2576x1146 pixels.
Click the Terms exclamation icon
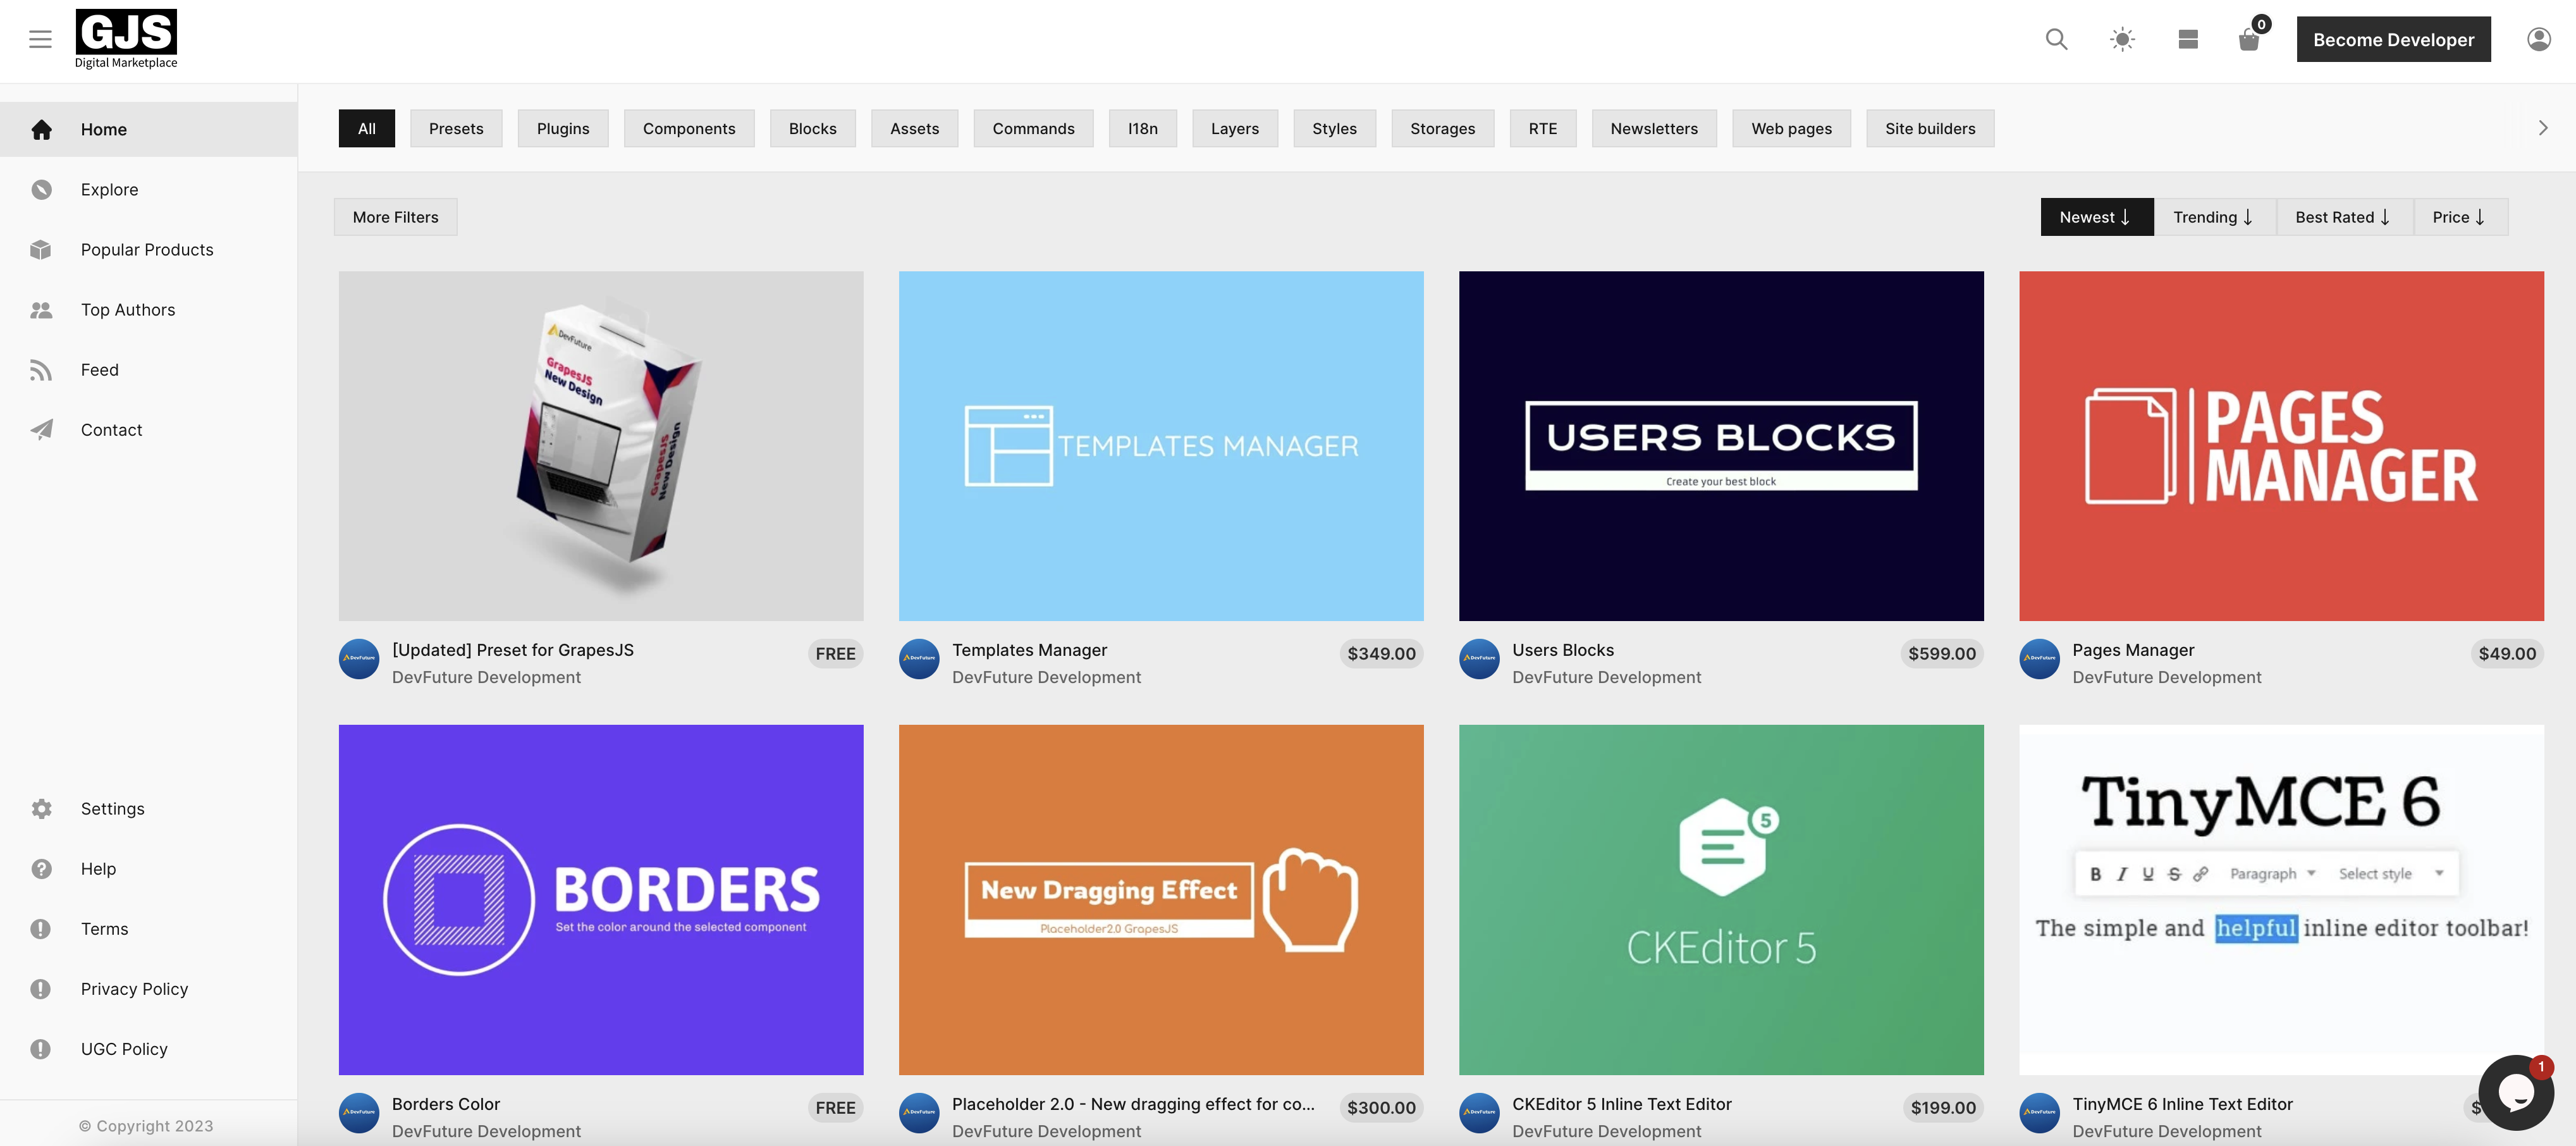point(41,928)
